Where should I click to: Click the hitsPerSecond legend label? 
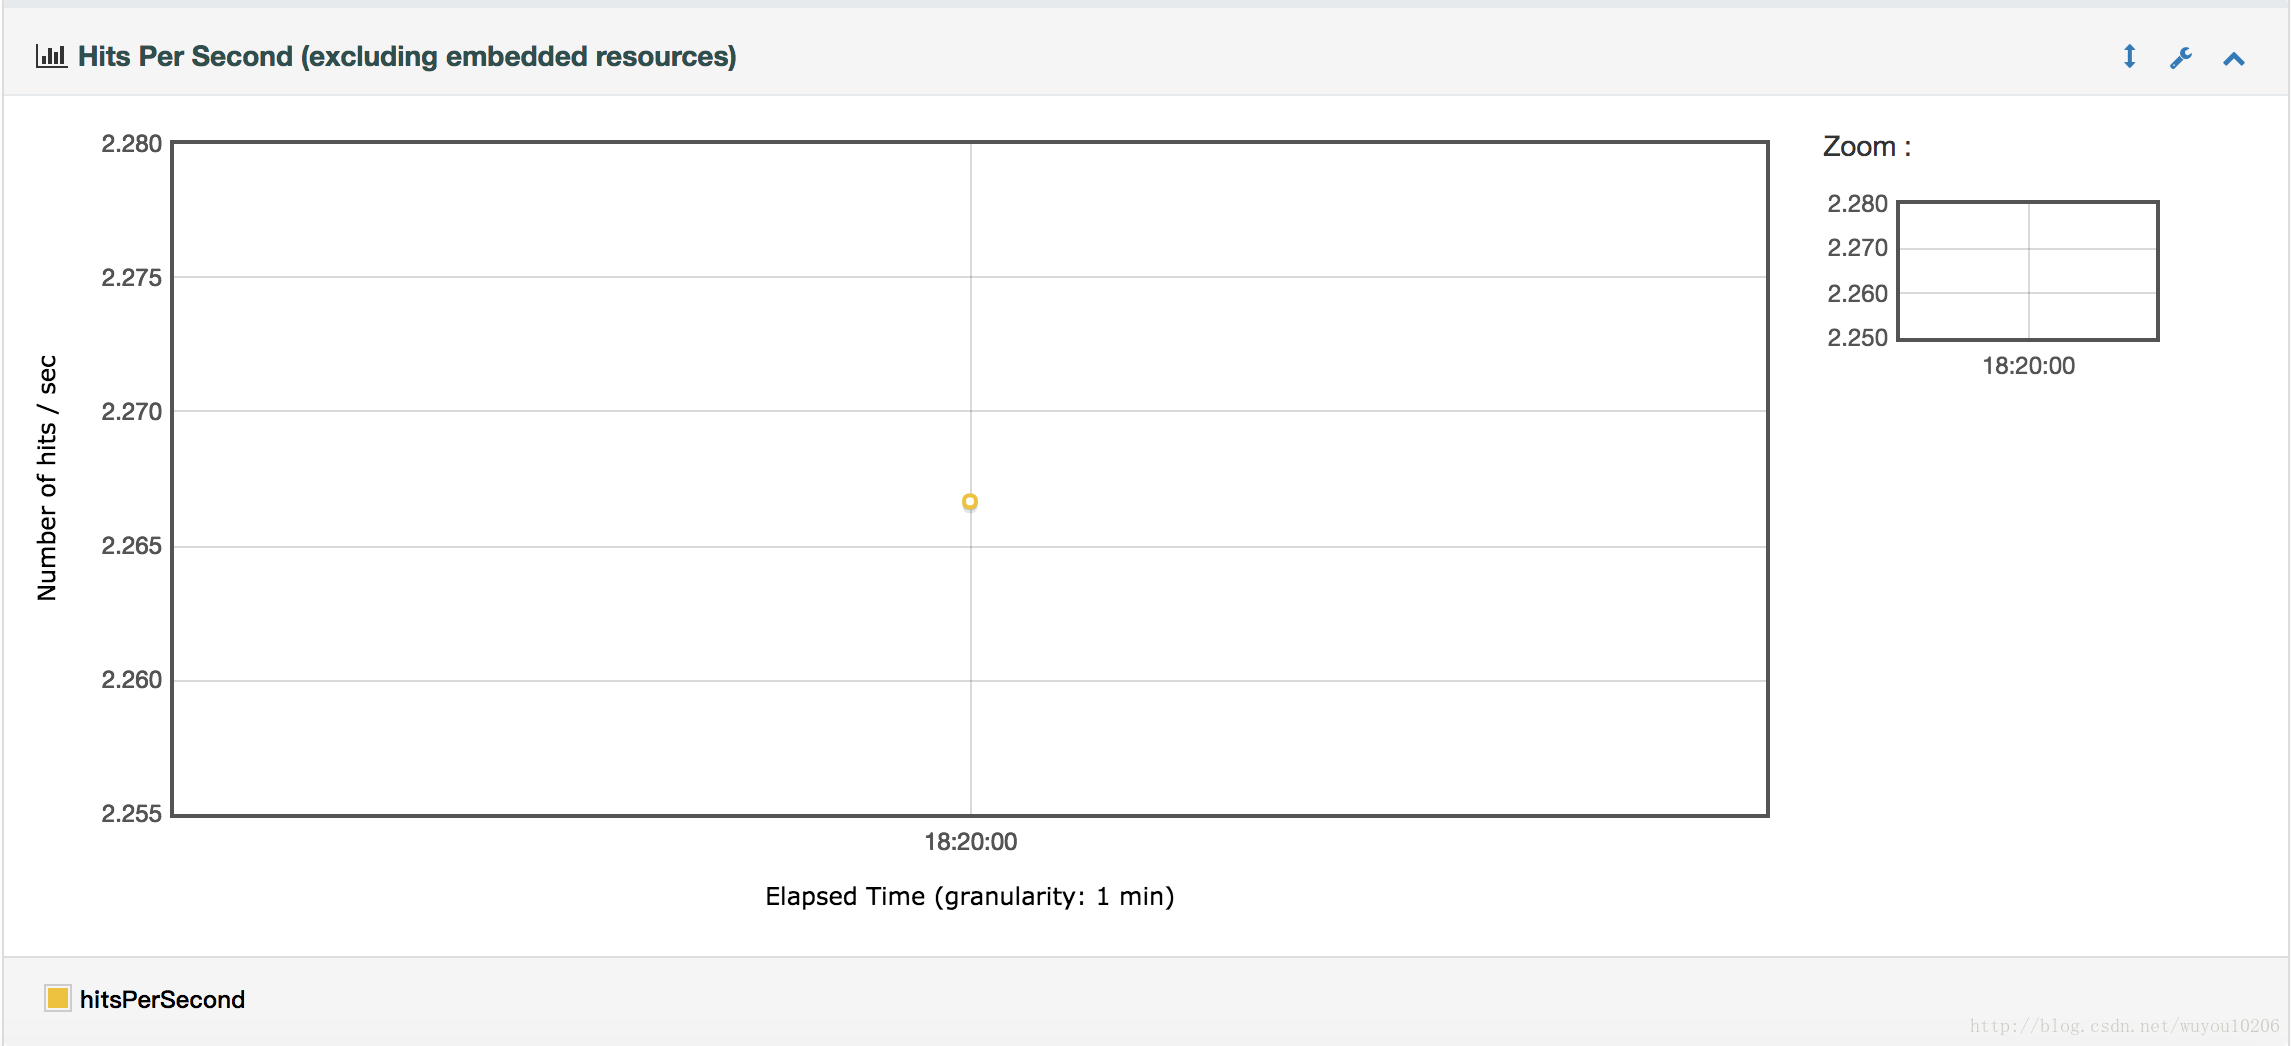162,999
